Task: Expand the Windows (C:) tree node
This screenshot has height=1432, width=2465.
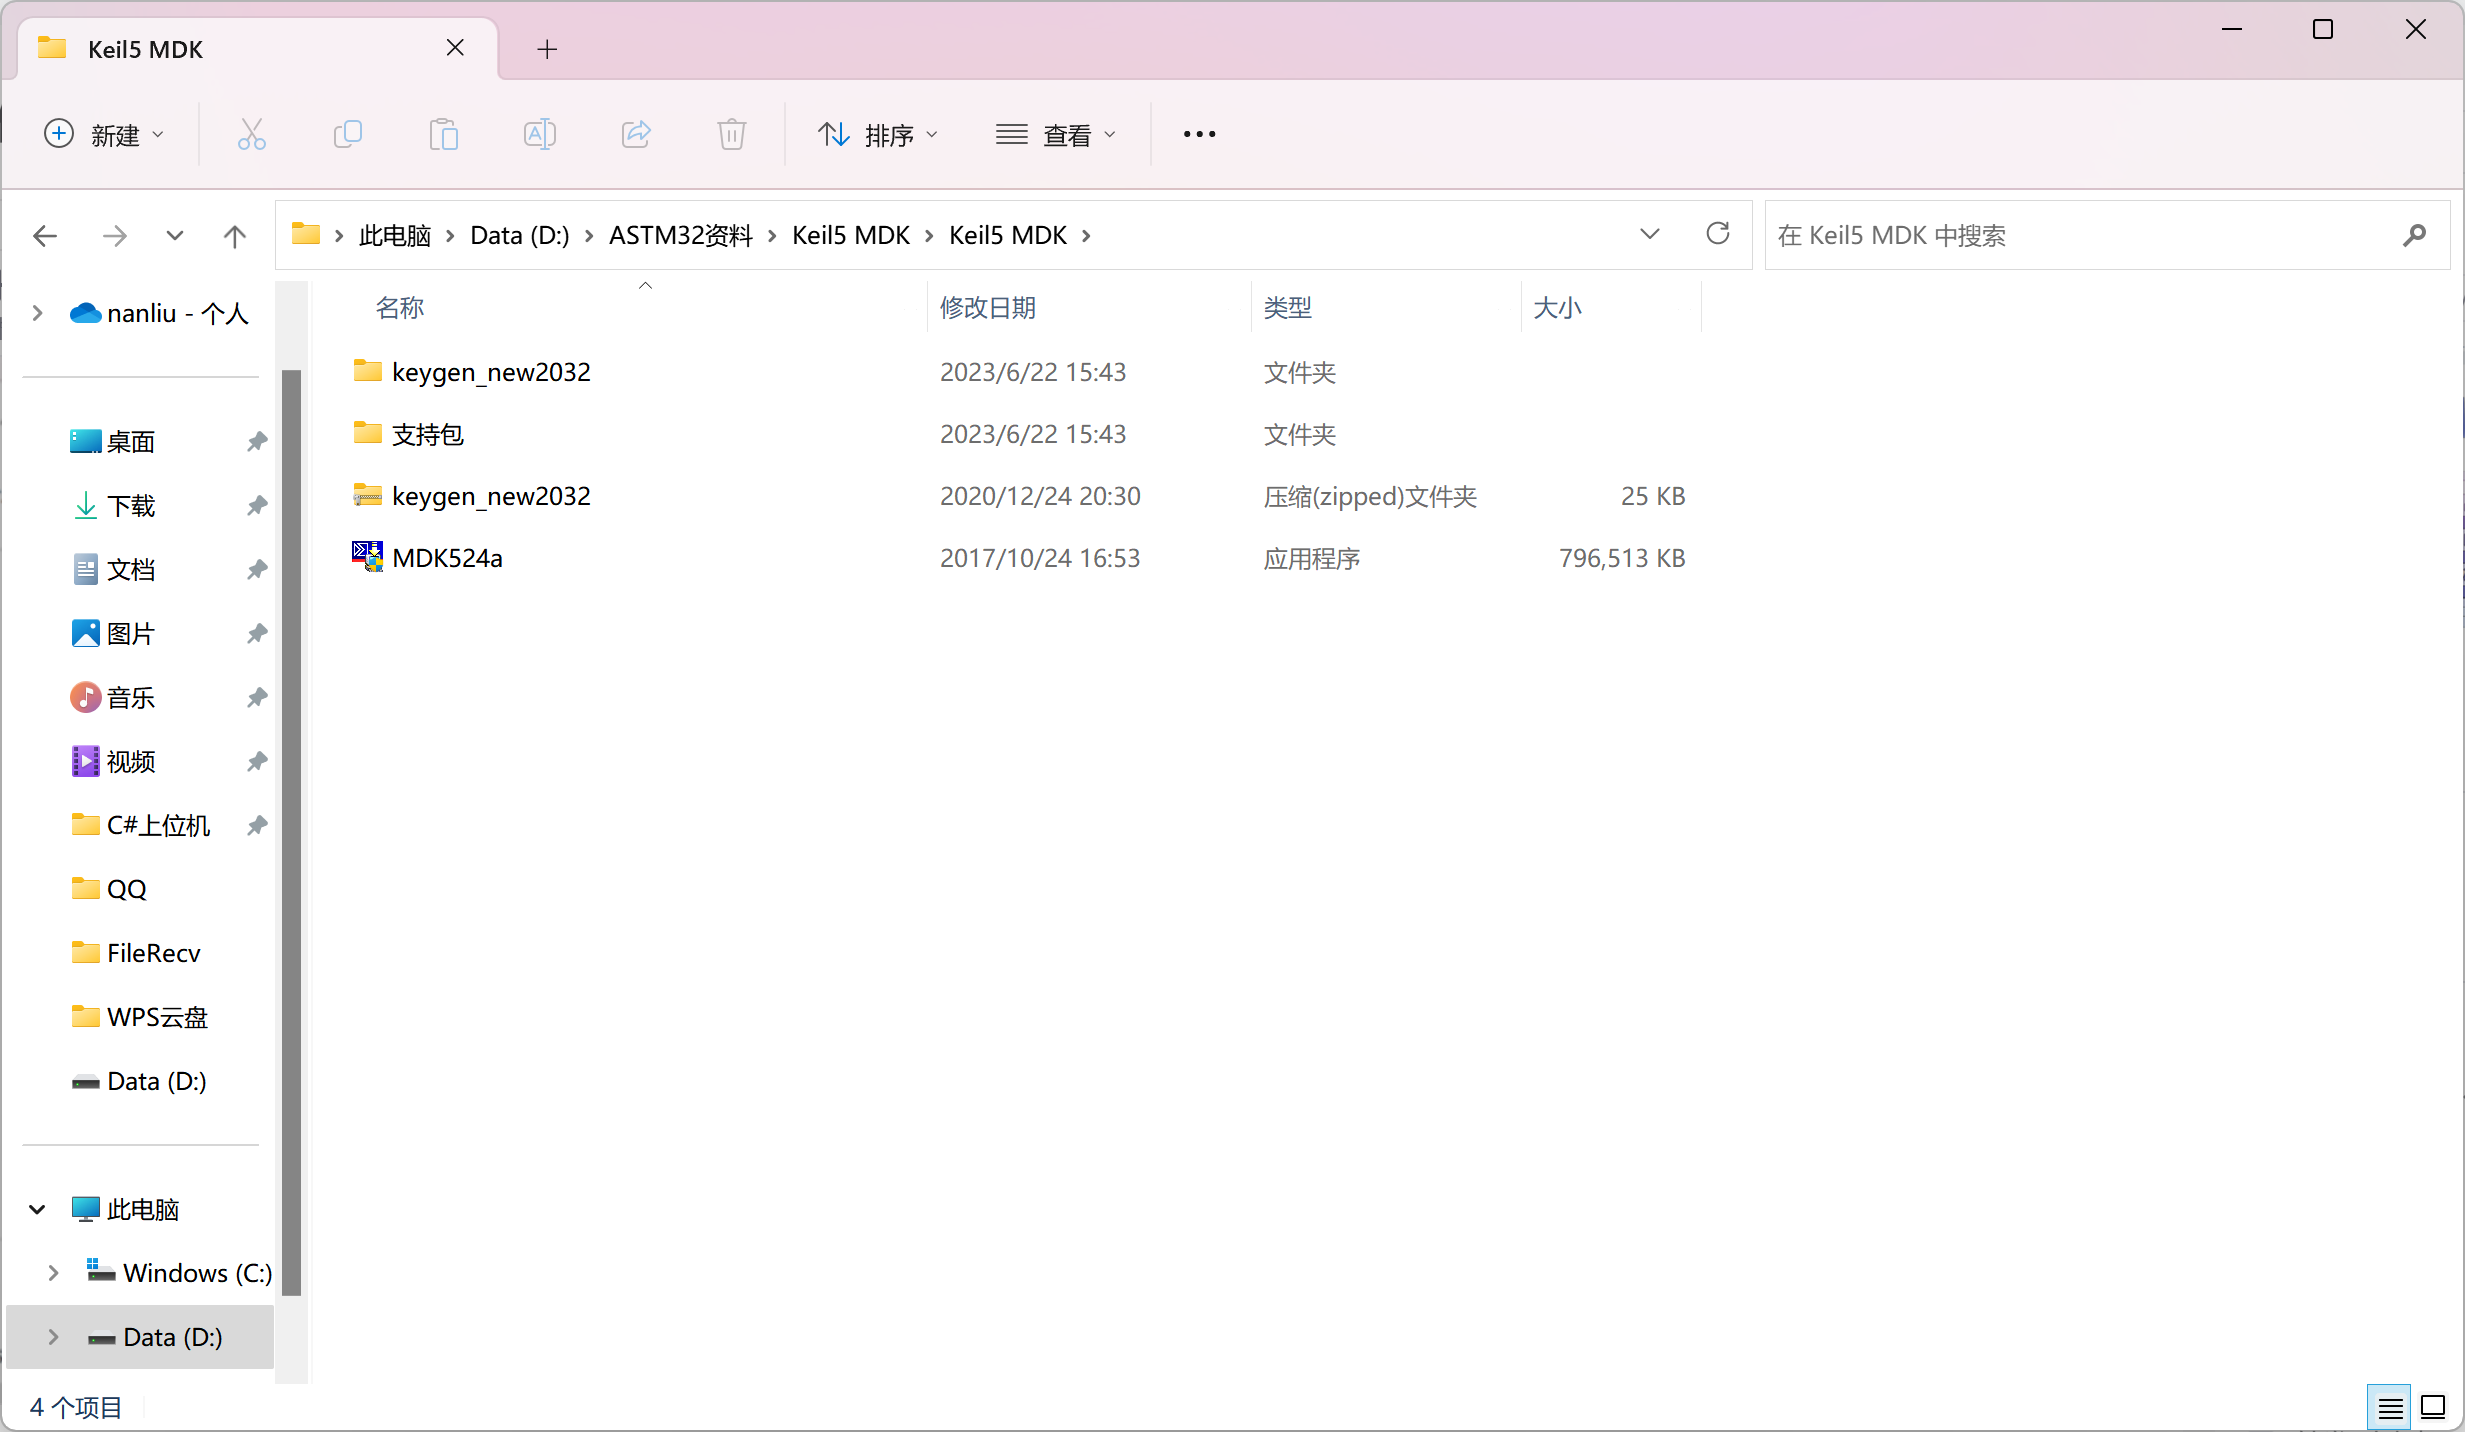Action: coord(53,1273)
